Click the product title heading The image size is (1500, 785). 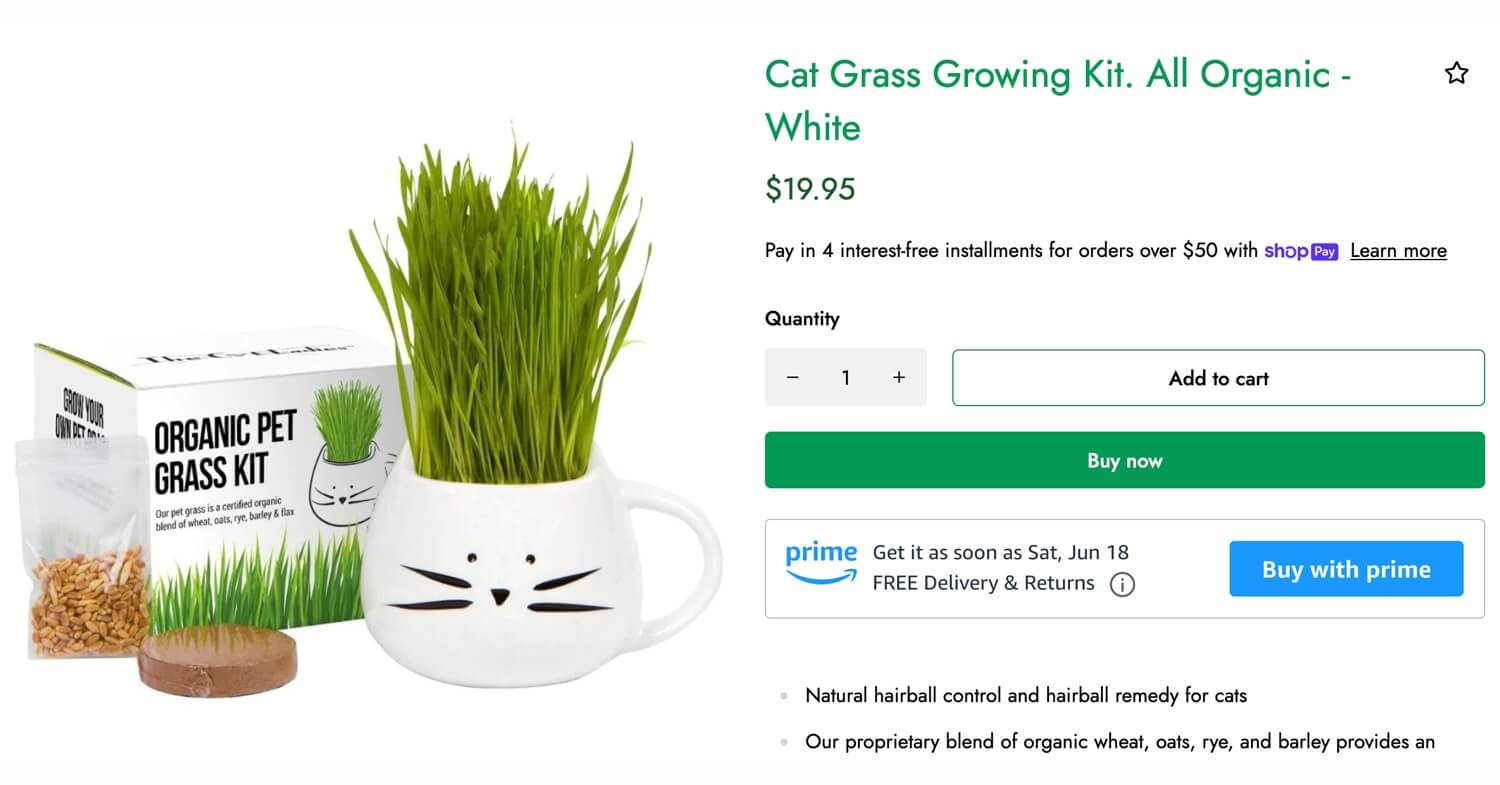pyautogui.click(x=1058, y=100)
